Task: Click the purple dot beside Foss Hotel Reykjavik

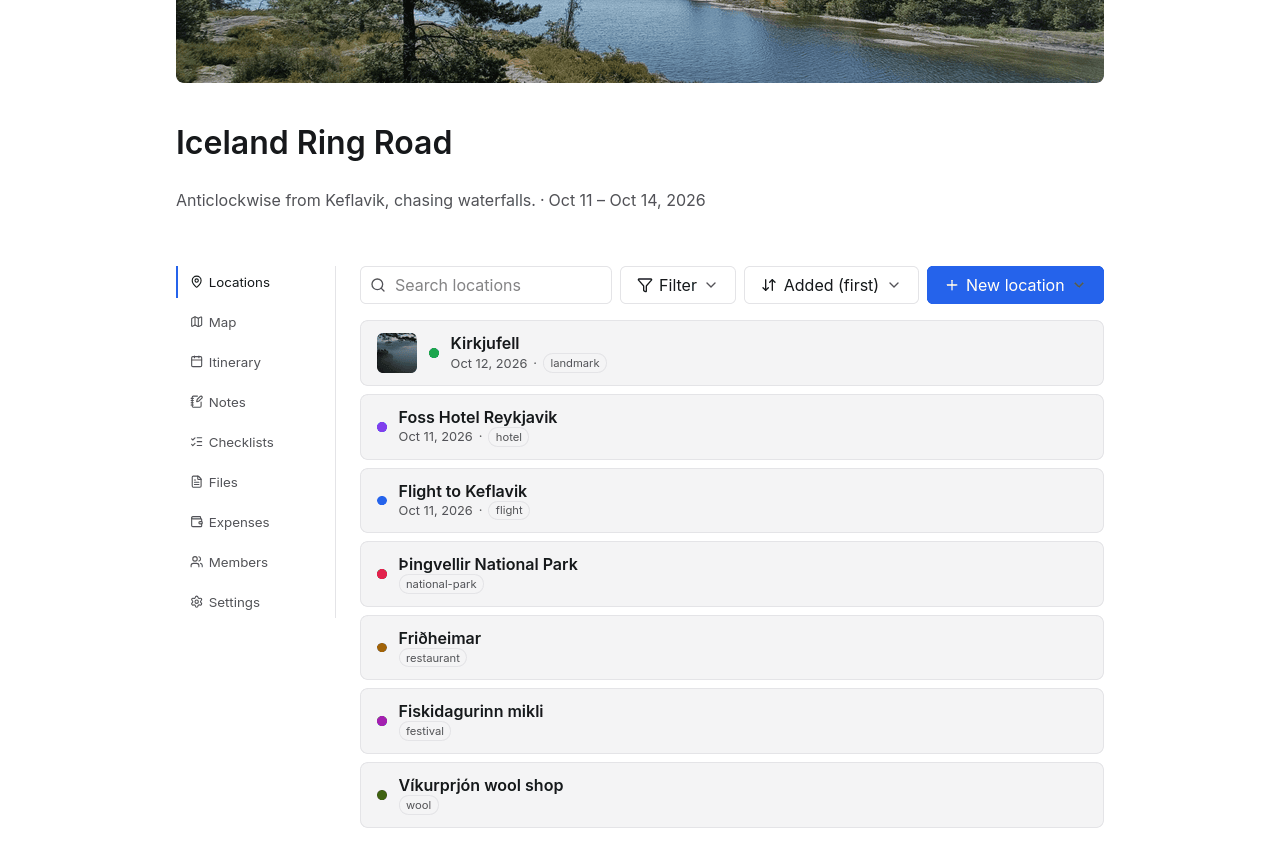Action: (382, 427)
